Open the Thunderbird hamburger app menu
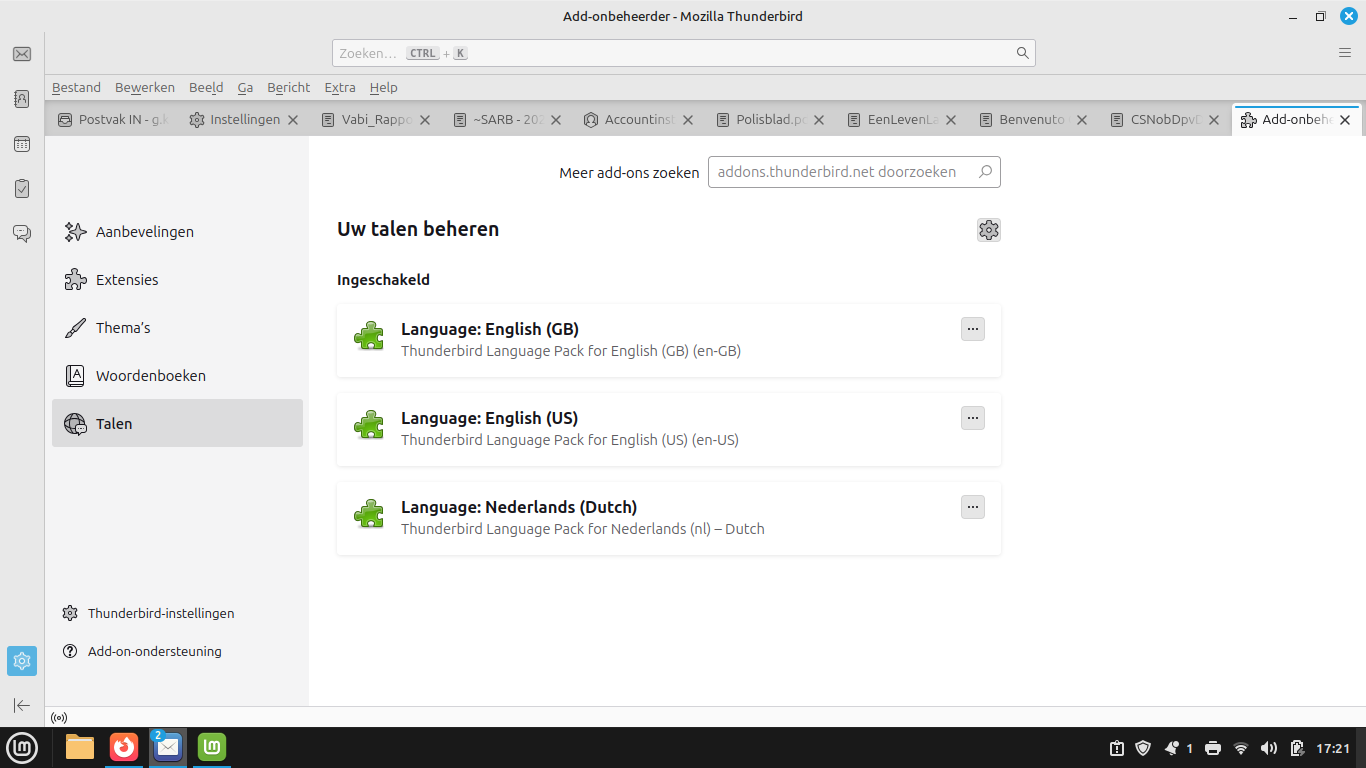The height and width of the screenshot is (768, 1366). [1345, 53]
